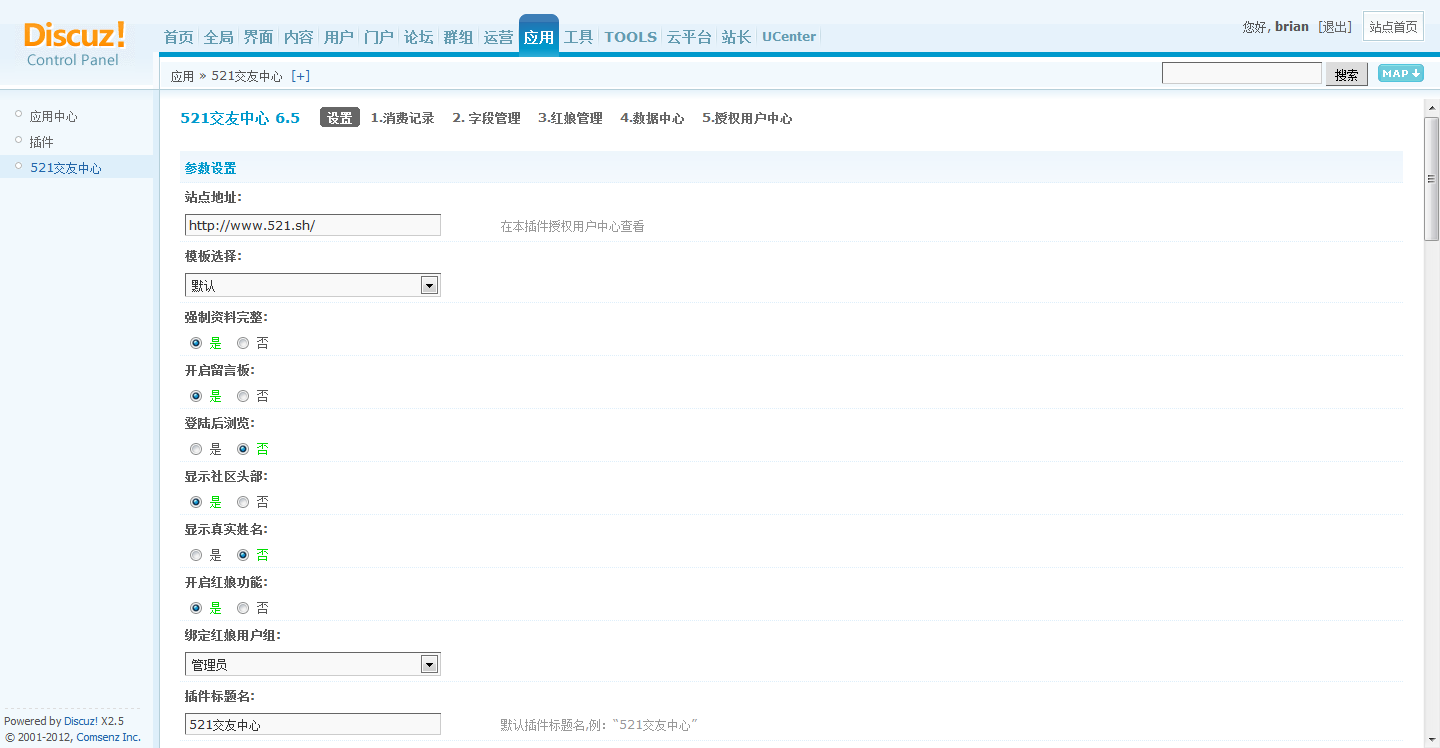Open the 论坛 top menu
1440x748 pixels.
tap(419, 37)
